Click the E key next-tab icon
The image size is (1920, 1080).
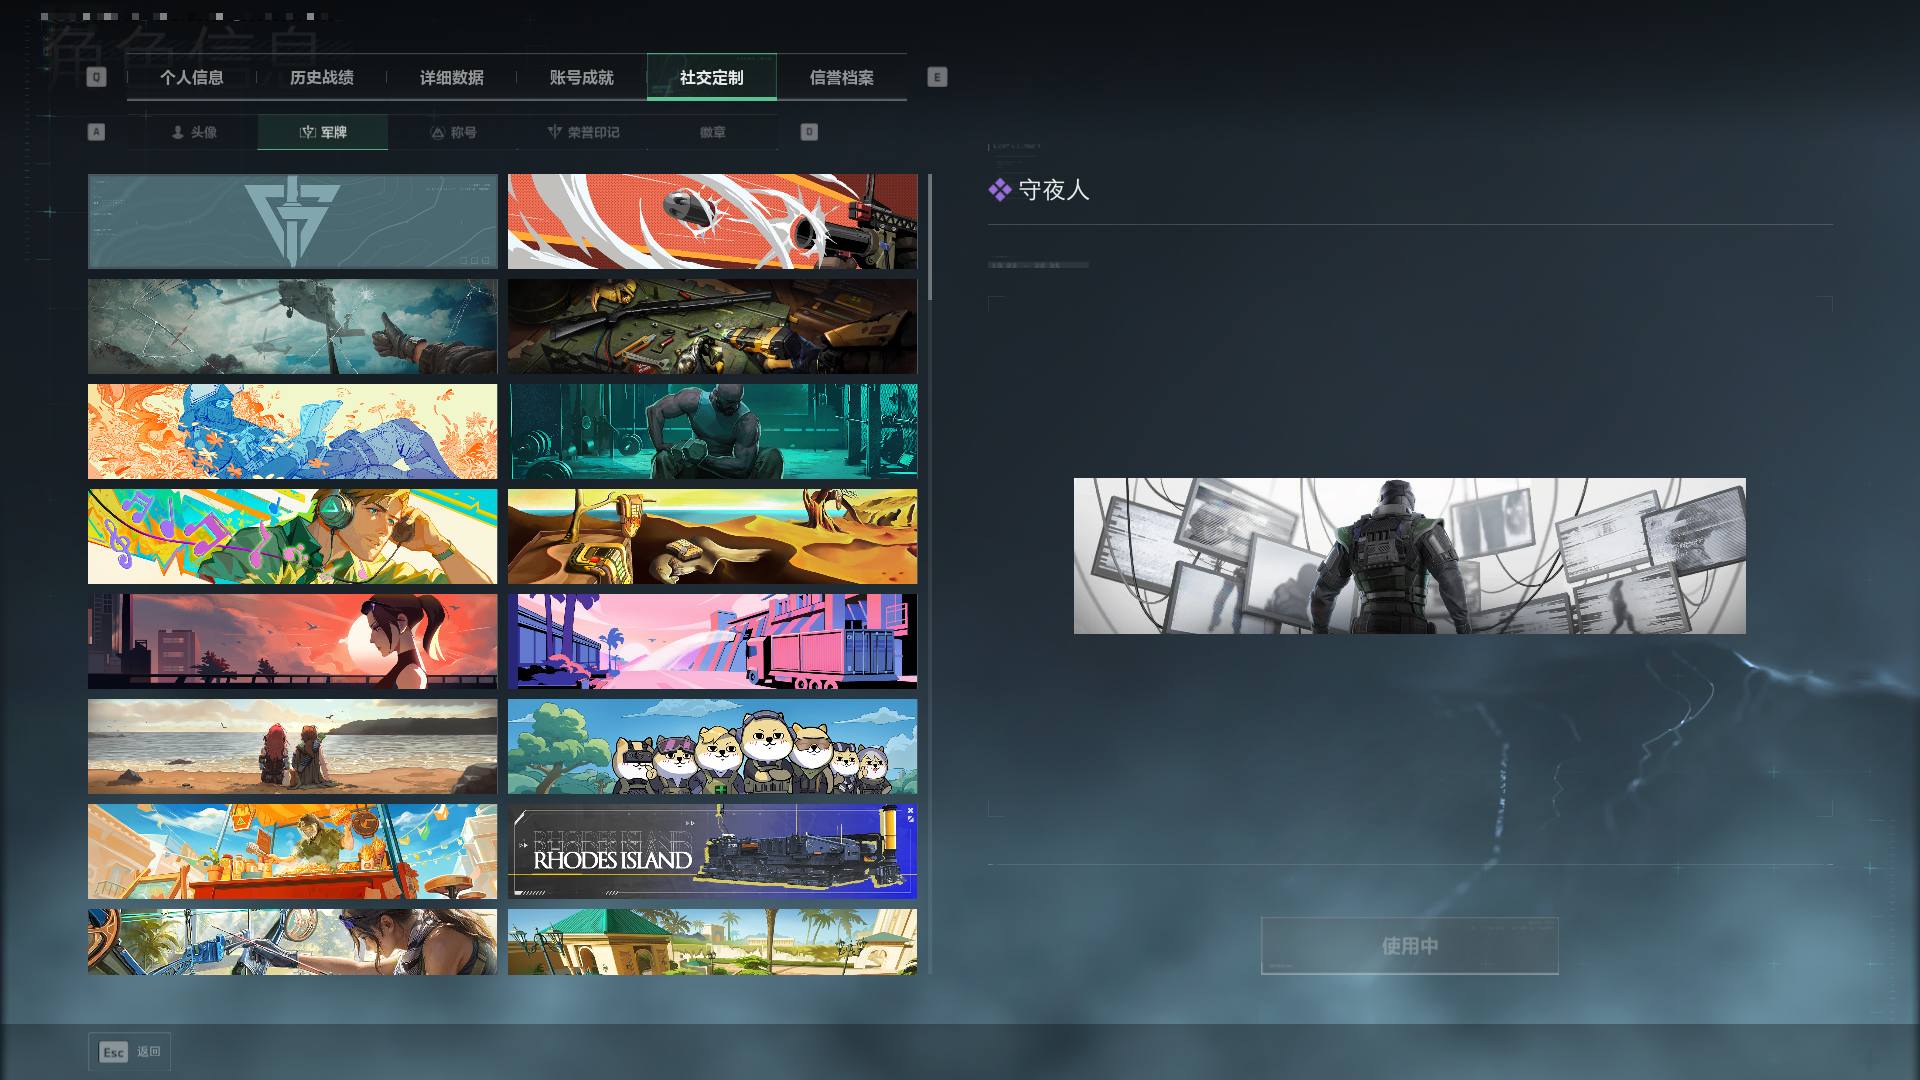[x=937, y=77]
